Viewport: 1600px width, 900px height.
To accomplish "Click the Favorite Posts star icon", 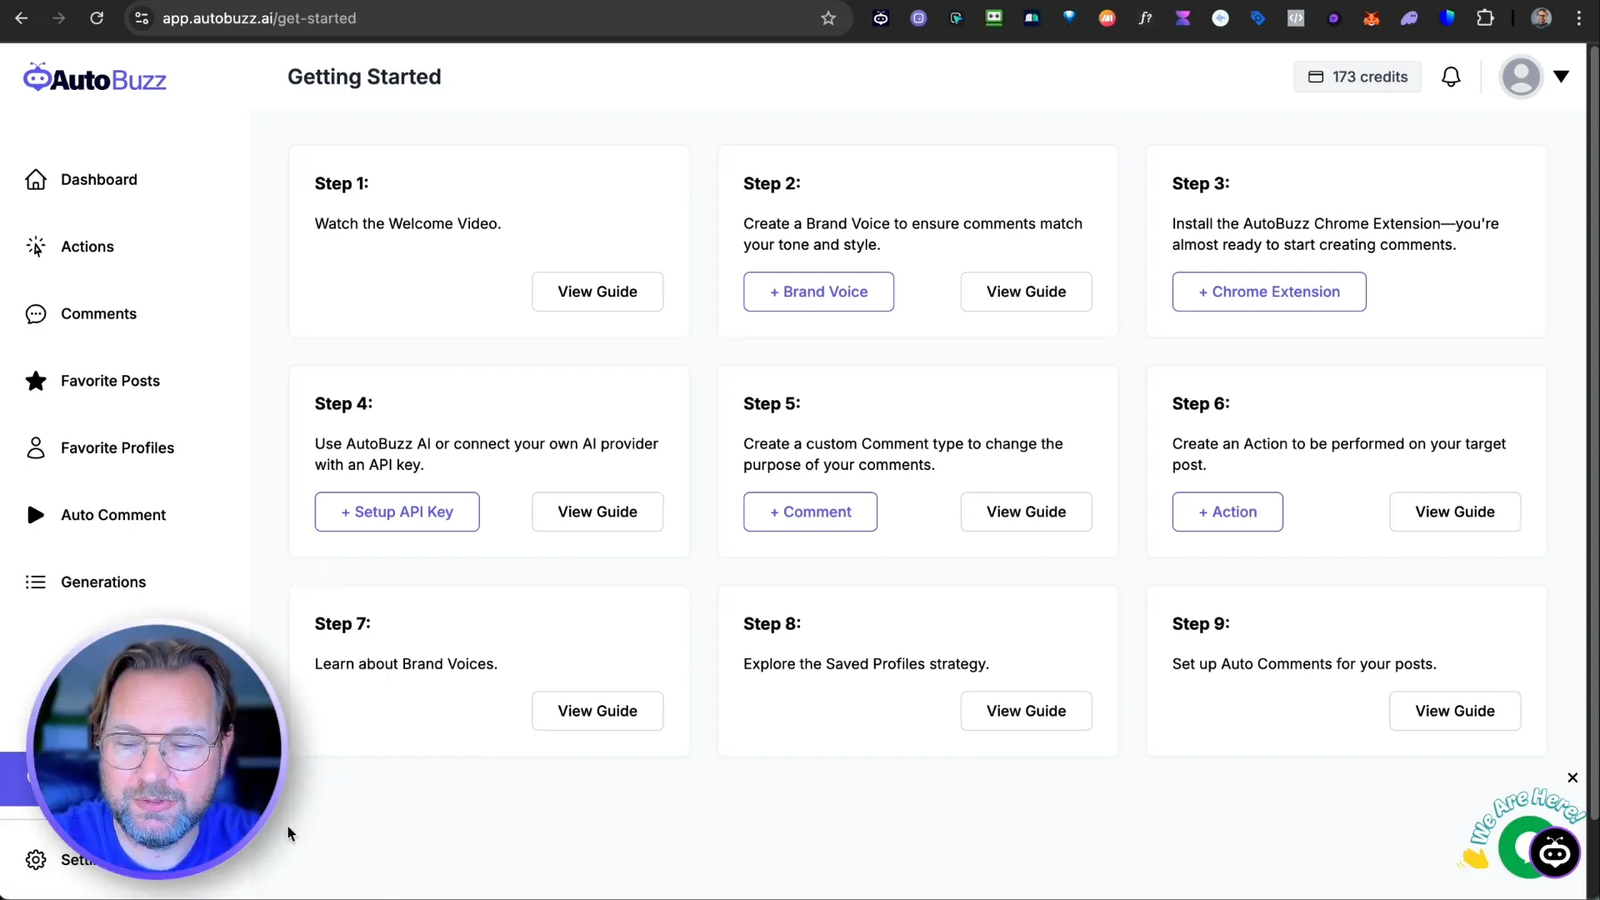I will coord(36,381).
